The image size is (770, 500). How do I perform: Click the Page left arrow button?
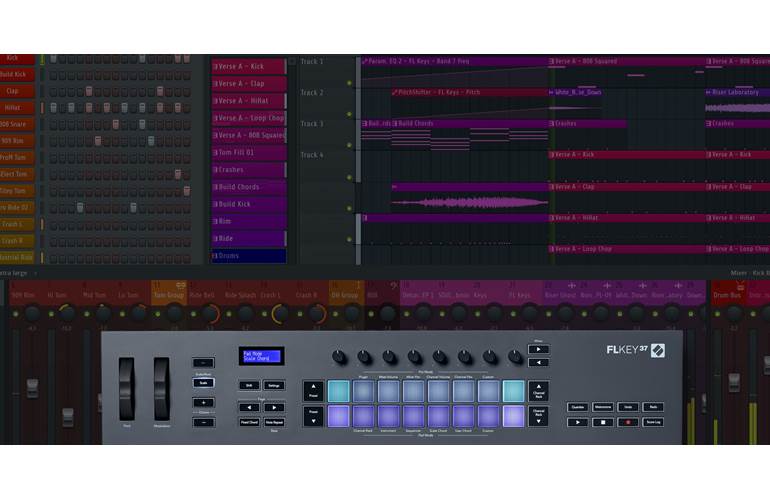[x=249, y=407]
